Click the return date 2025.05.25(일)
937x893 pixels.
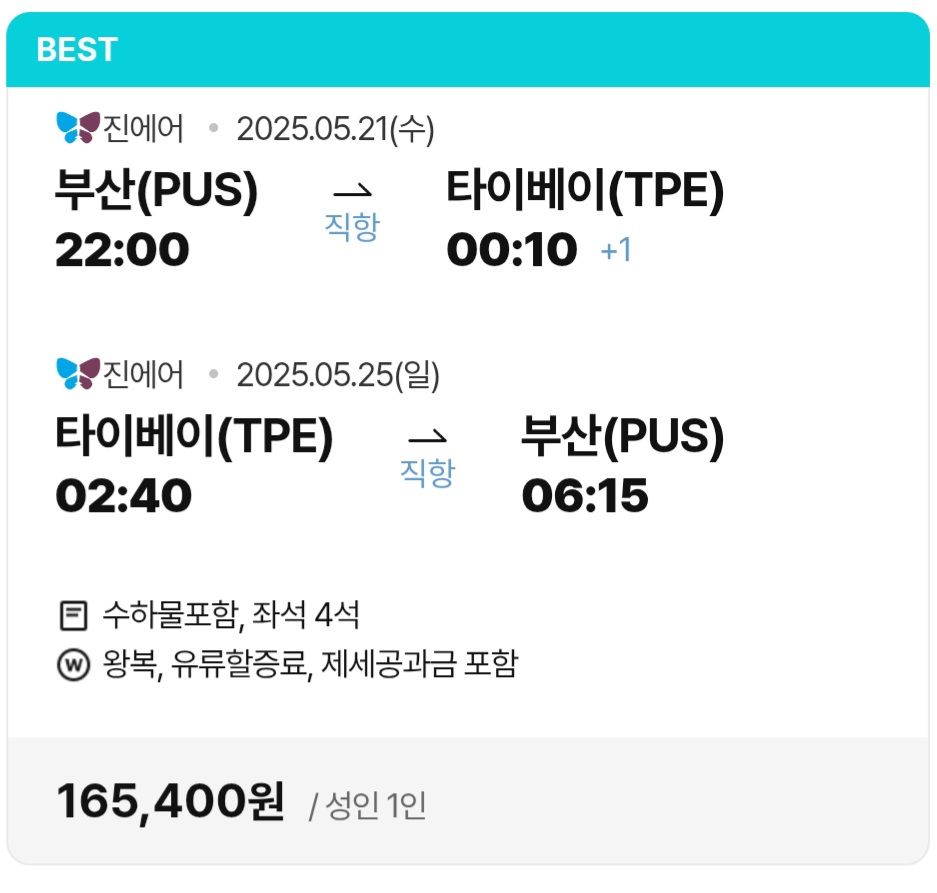pyautogui.click(x=338, y=375)
